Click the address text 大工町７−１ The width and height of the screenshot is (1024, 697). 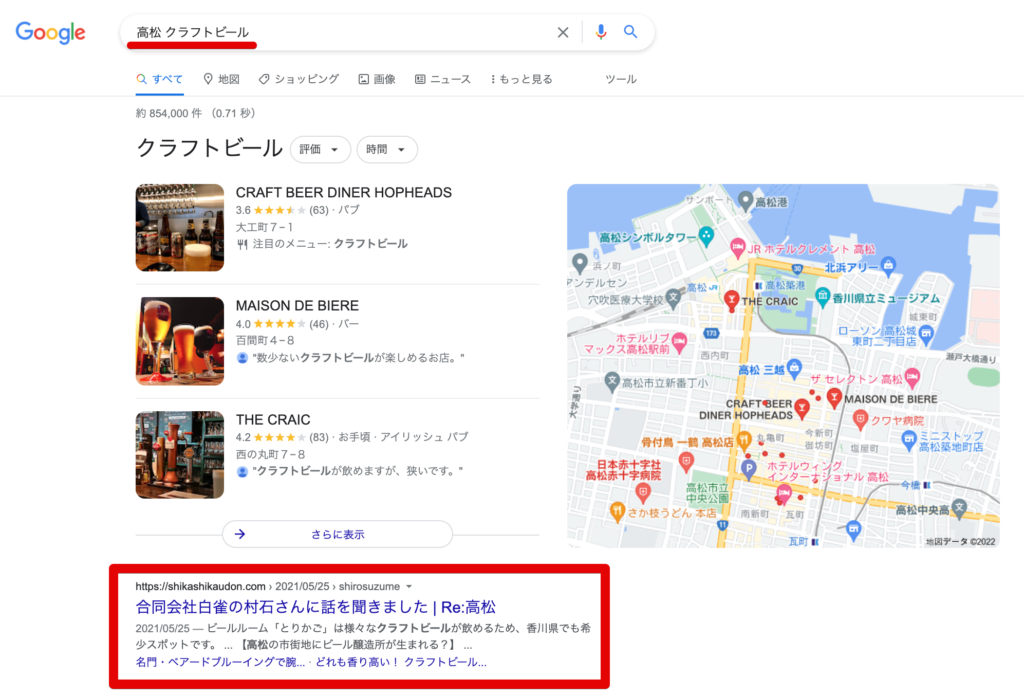[264, 227]
